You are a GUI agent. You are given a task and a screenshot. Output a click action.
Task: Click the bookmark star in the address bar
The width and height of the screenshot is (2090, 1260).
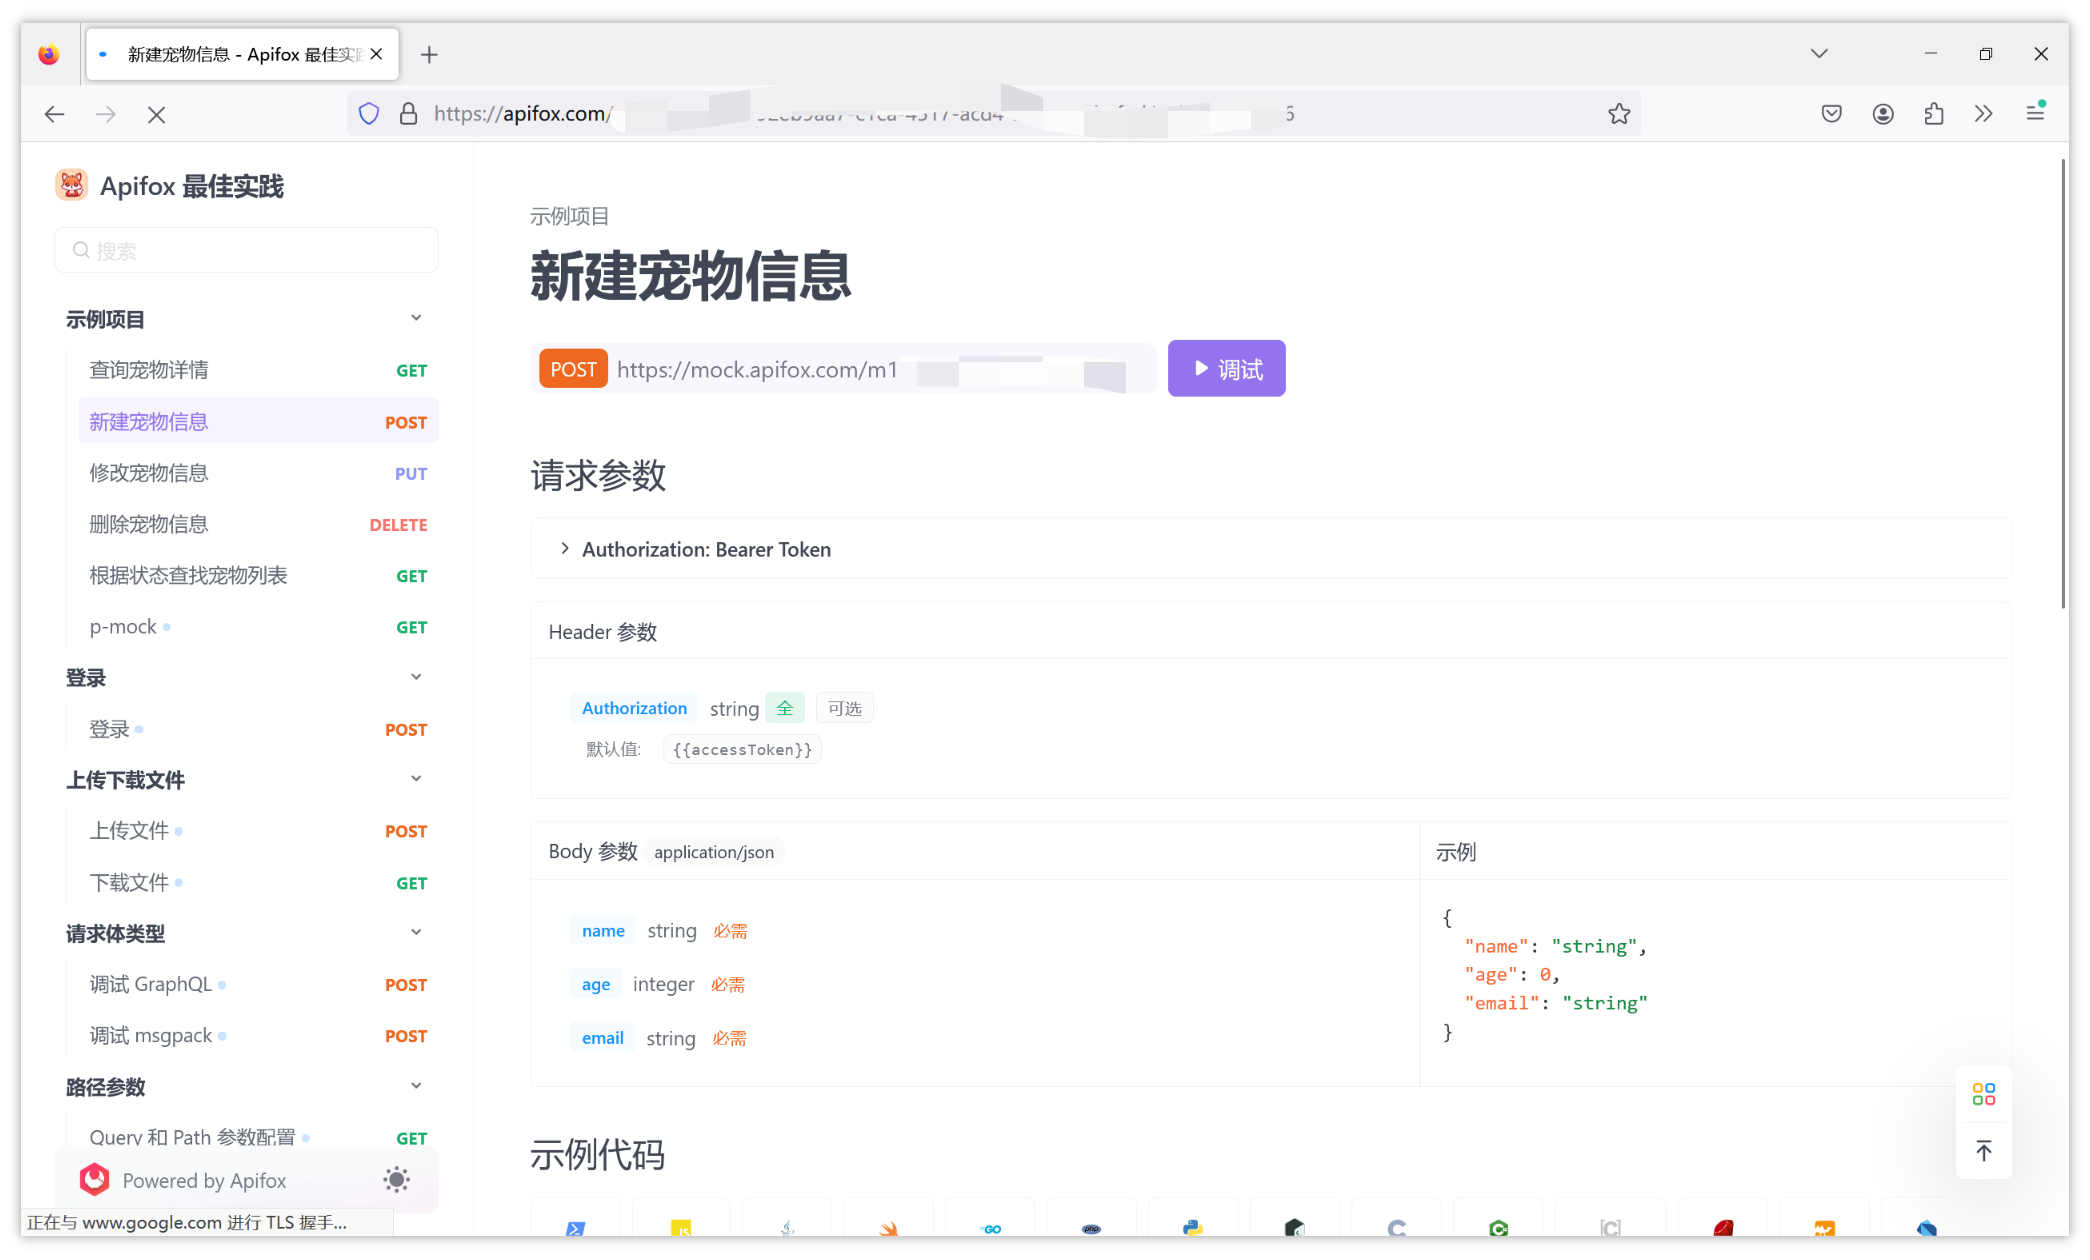point(1620,113)
